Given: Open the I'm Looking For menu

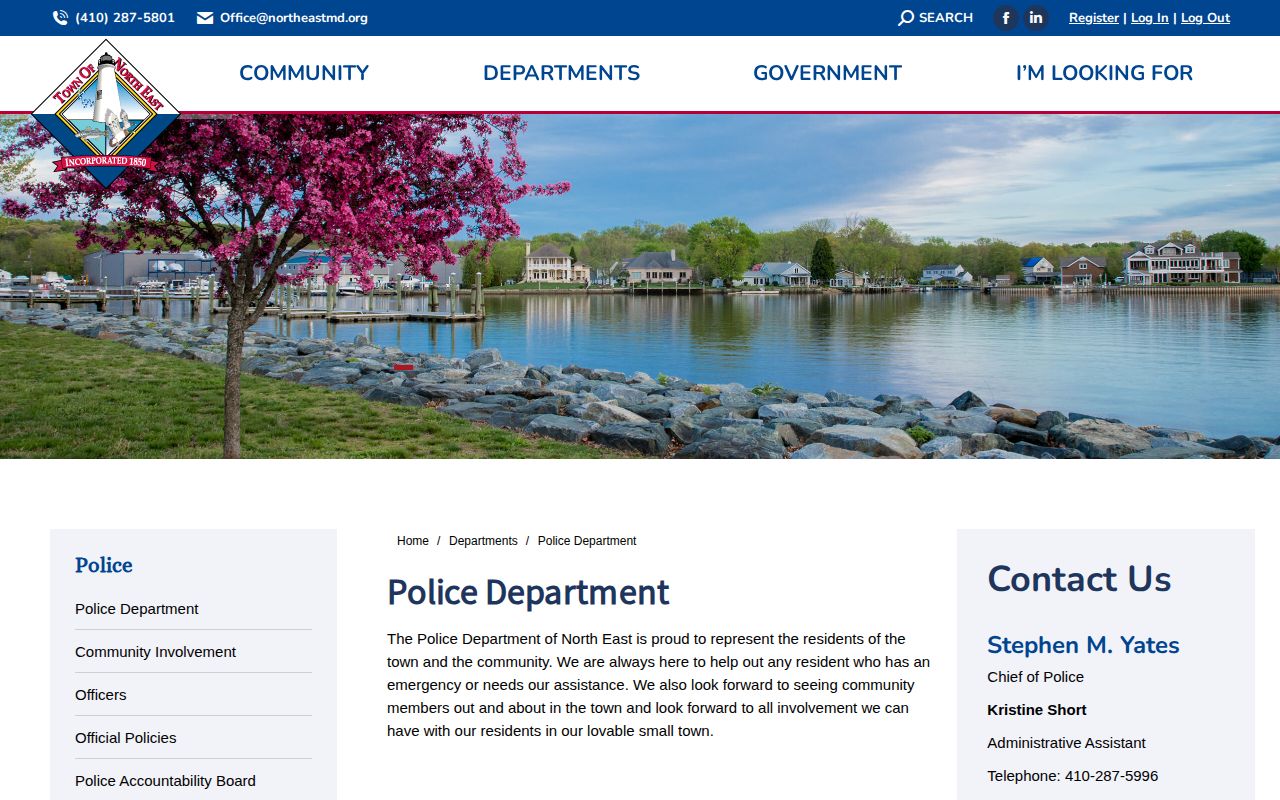Looking at the screenshot, I should pos(1104,73).
